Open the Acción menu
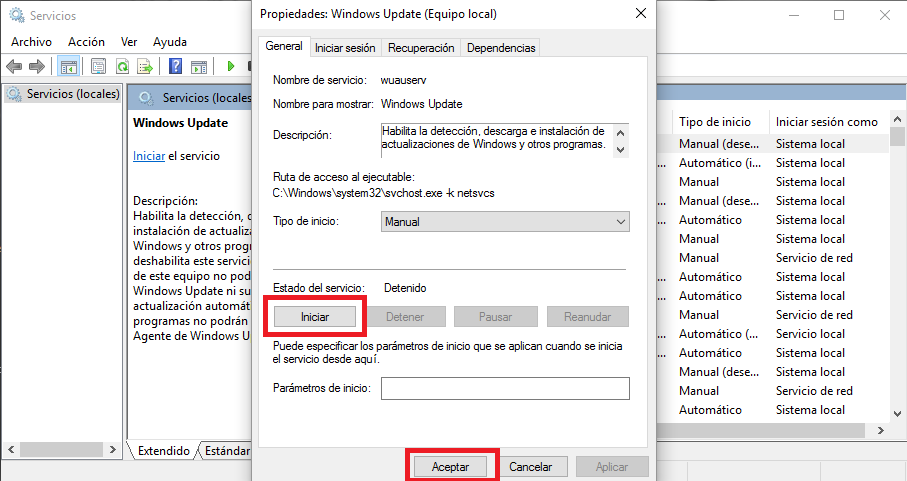This screenshot has width=907, height=481. pyautogui.click(x=86, y=42)
